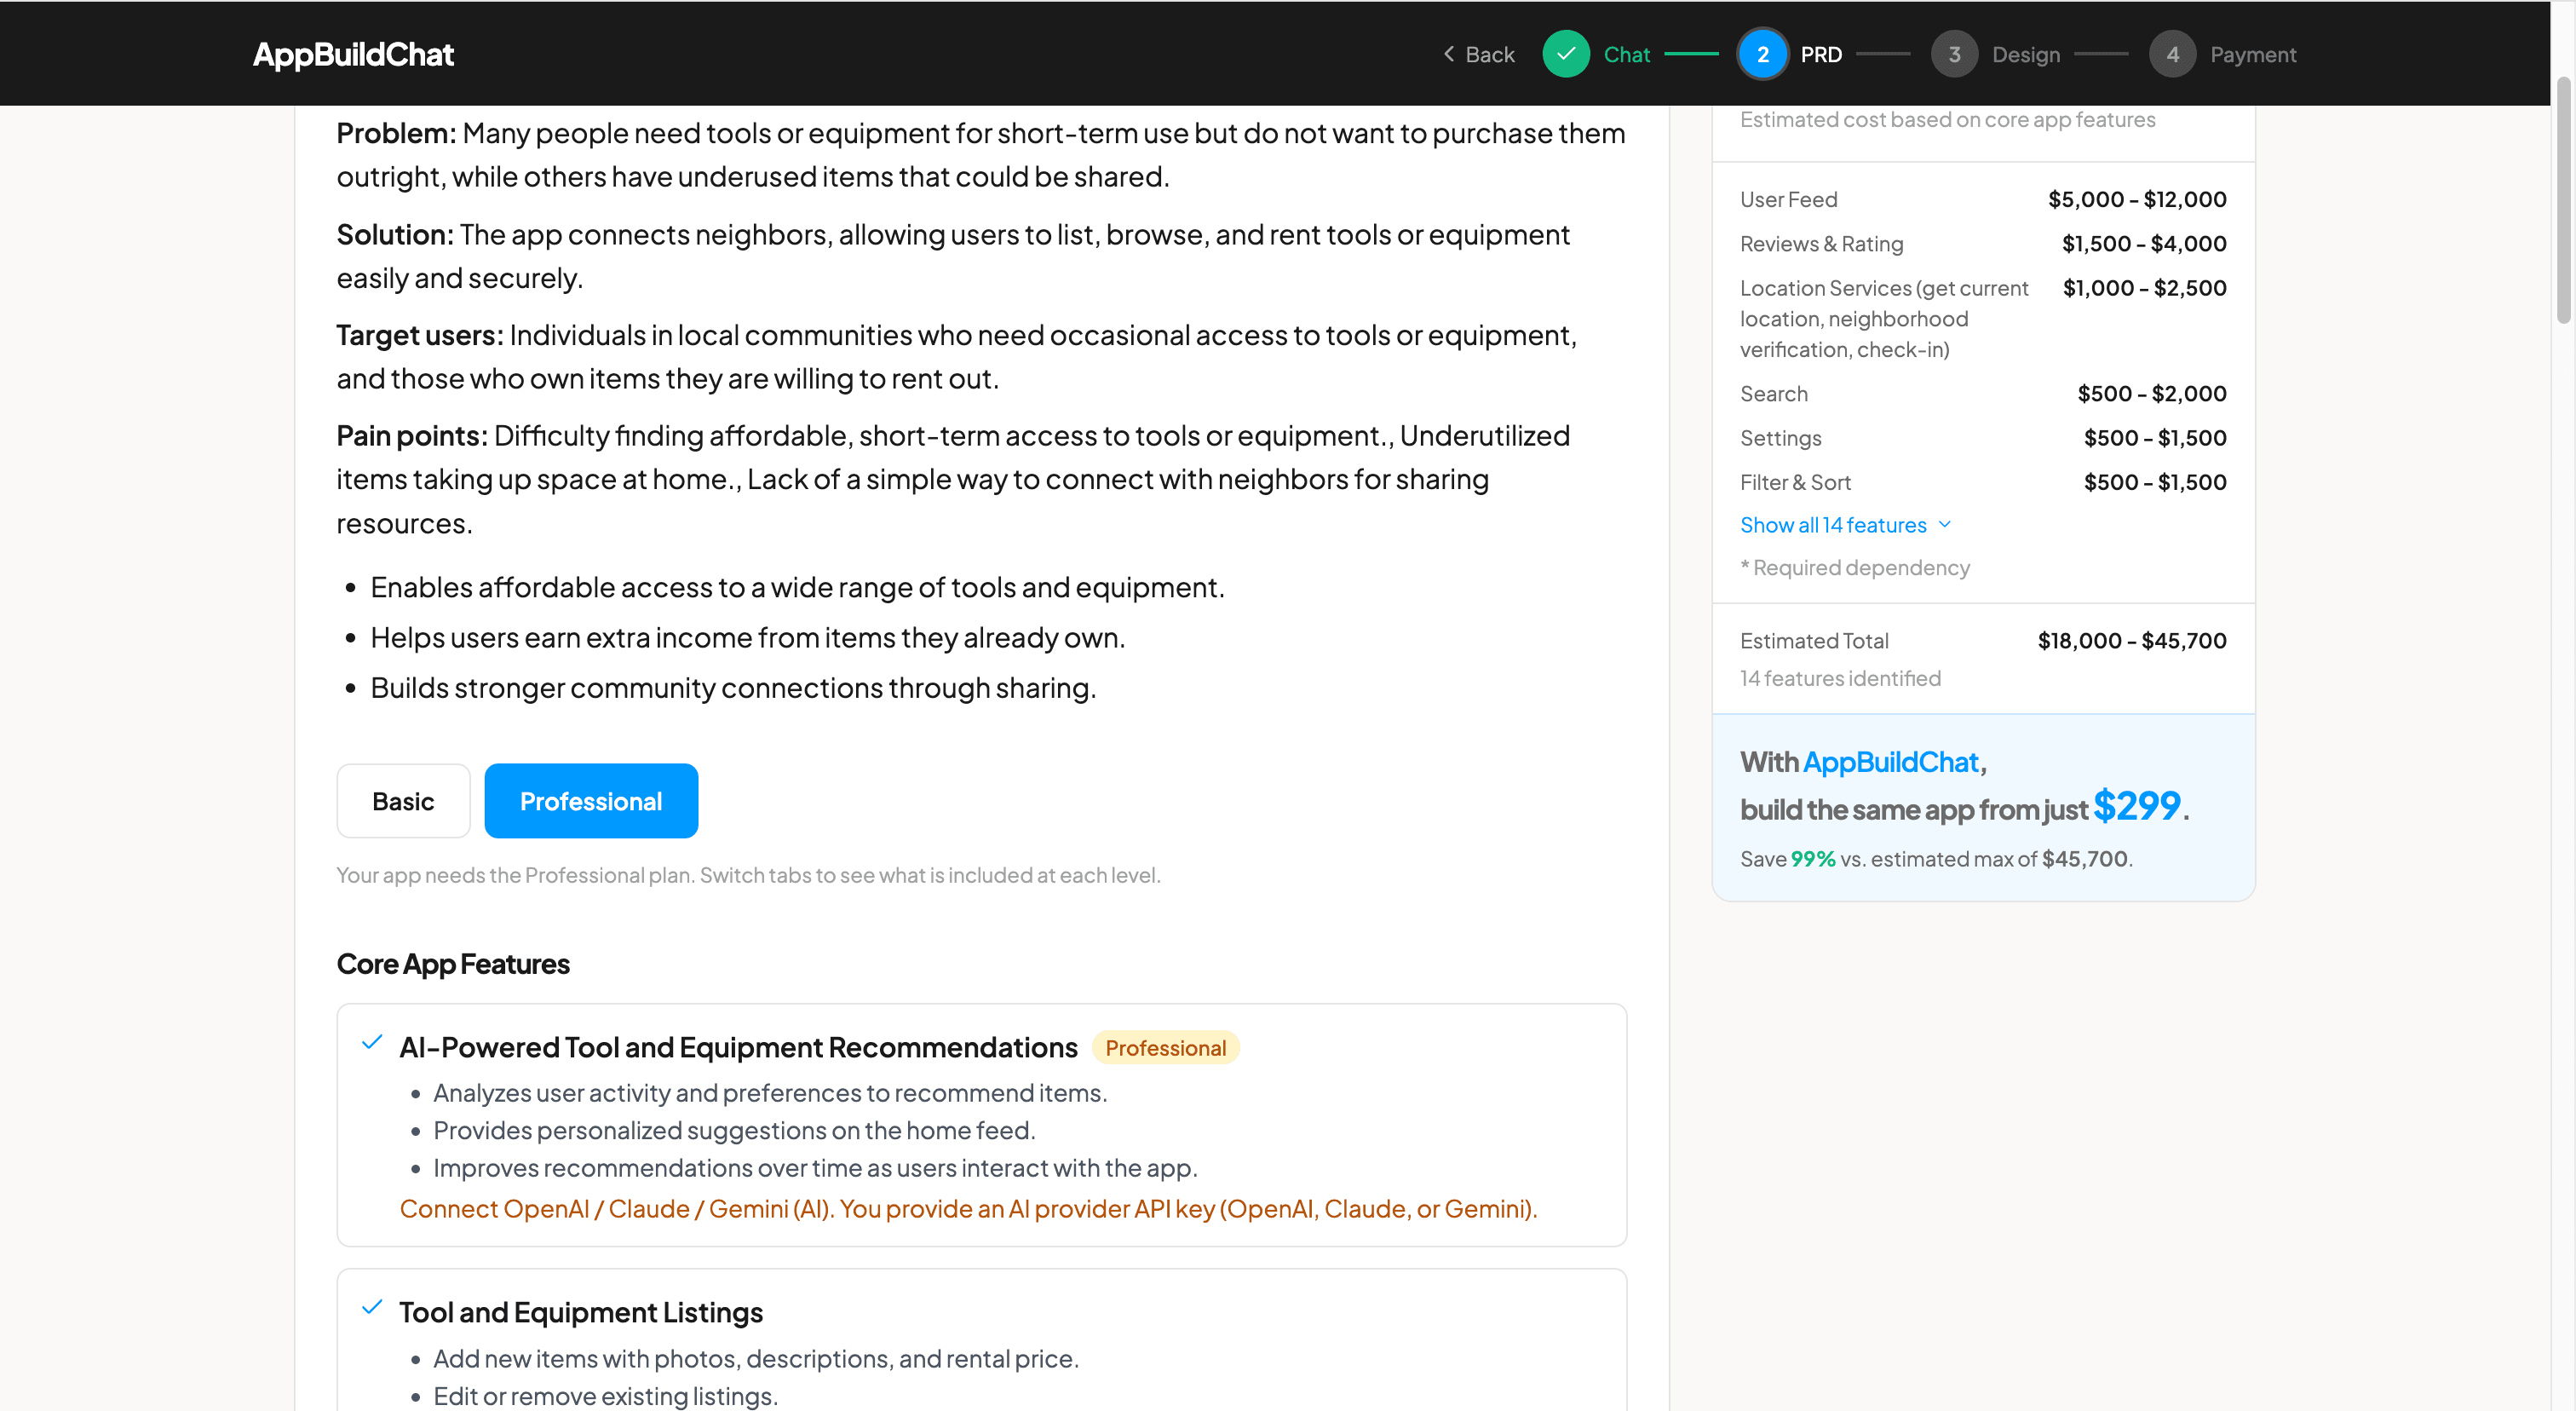Click the Required dependency note

[x=1855, y=567]
